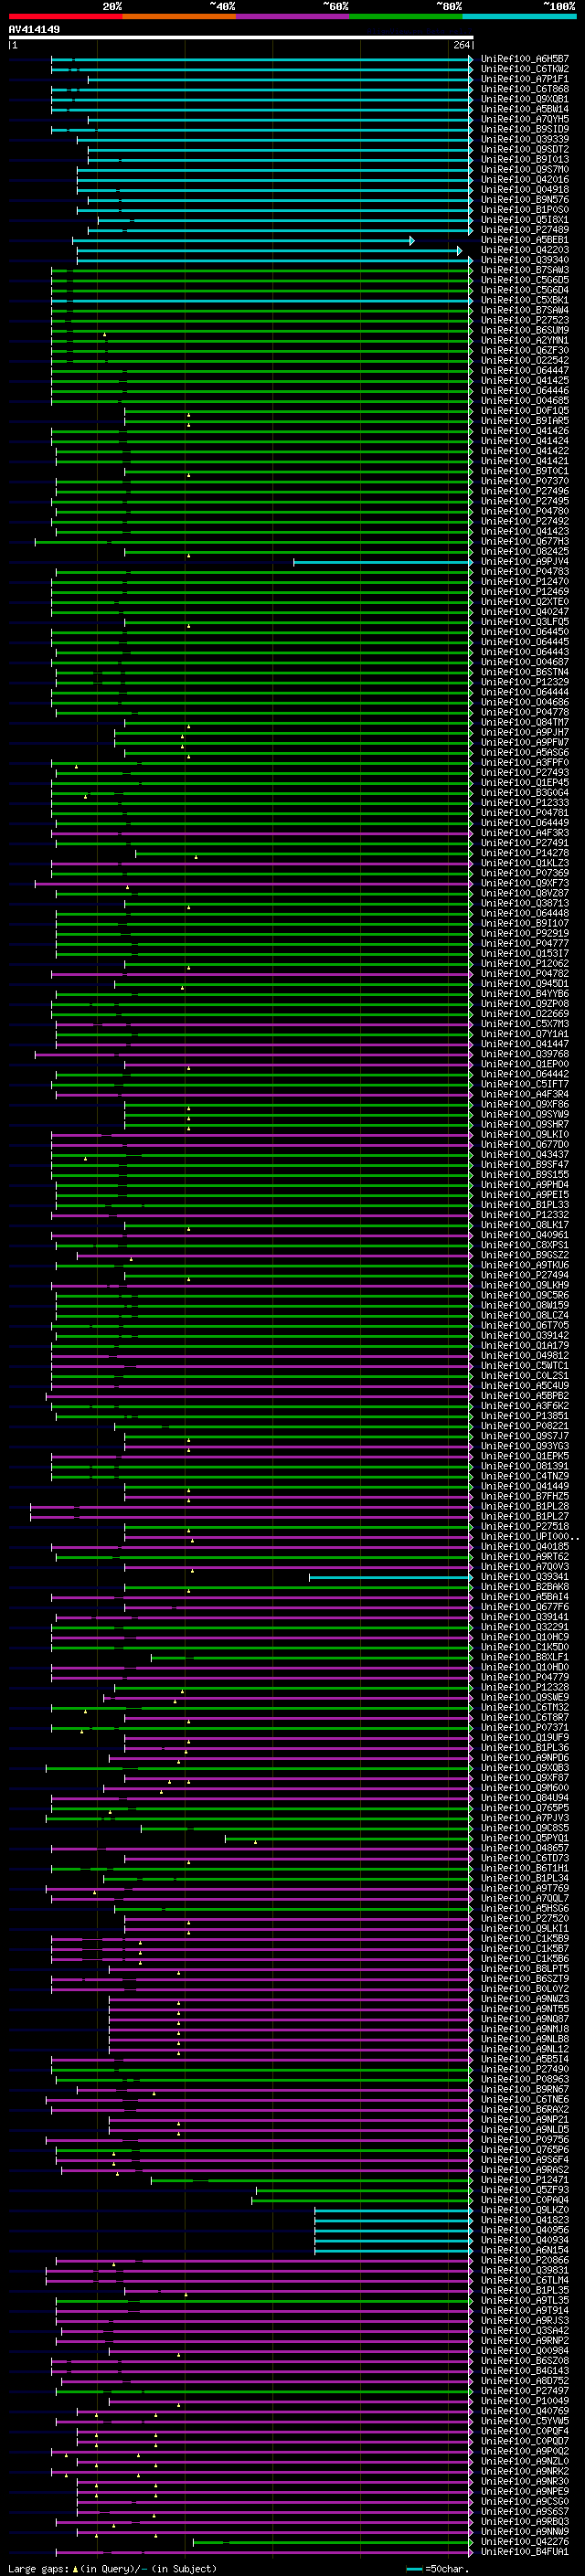Select label UniRef100_Q42203

(525, 250)
